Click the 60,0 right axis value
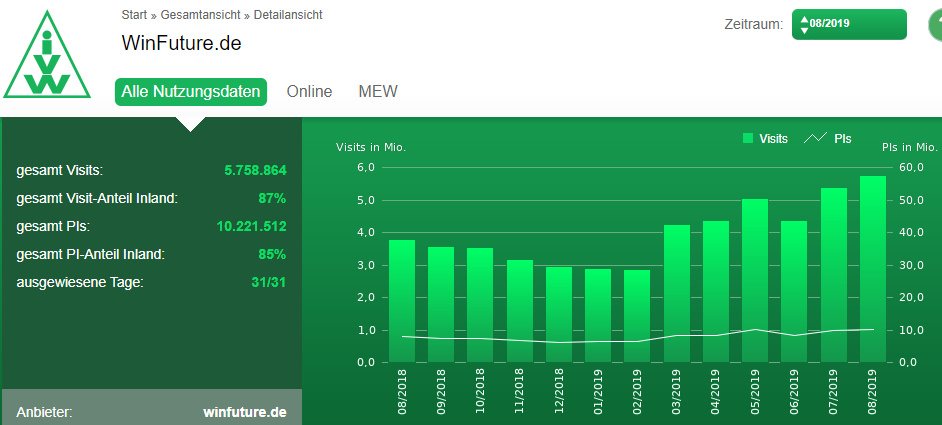Screen dimensions: 942x425 coord(911,167)
